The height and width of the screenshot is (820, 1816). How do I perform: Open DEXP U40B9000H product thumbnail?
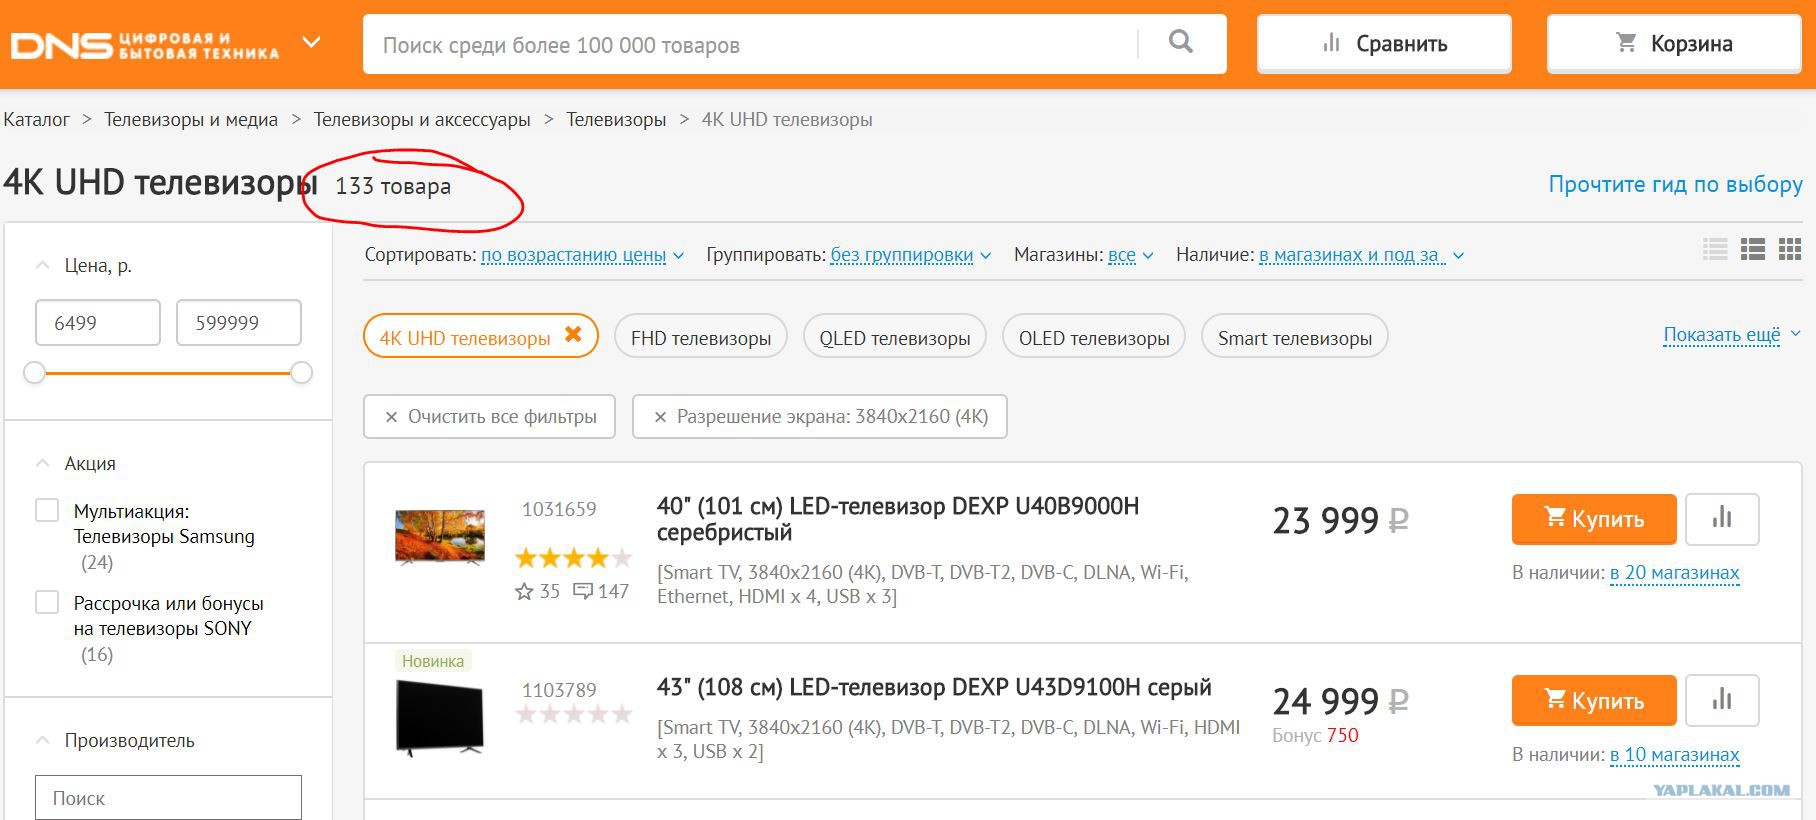(440, 537)
